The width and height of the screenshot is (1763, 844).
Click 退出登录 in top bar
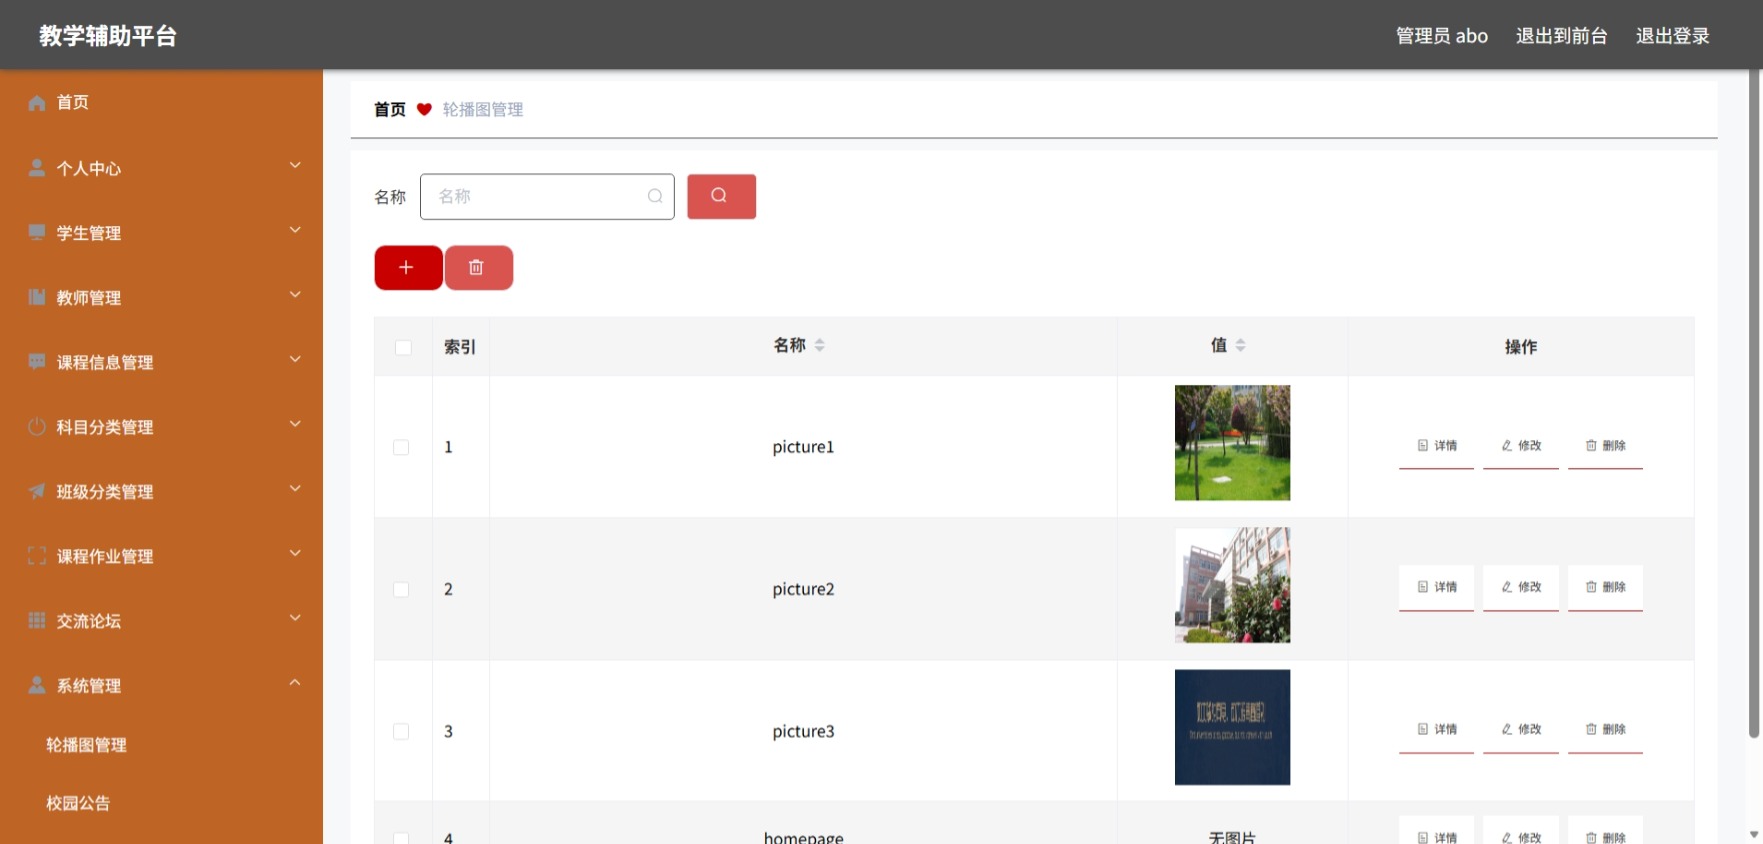click(x=1672, y=36)
